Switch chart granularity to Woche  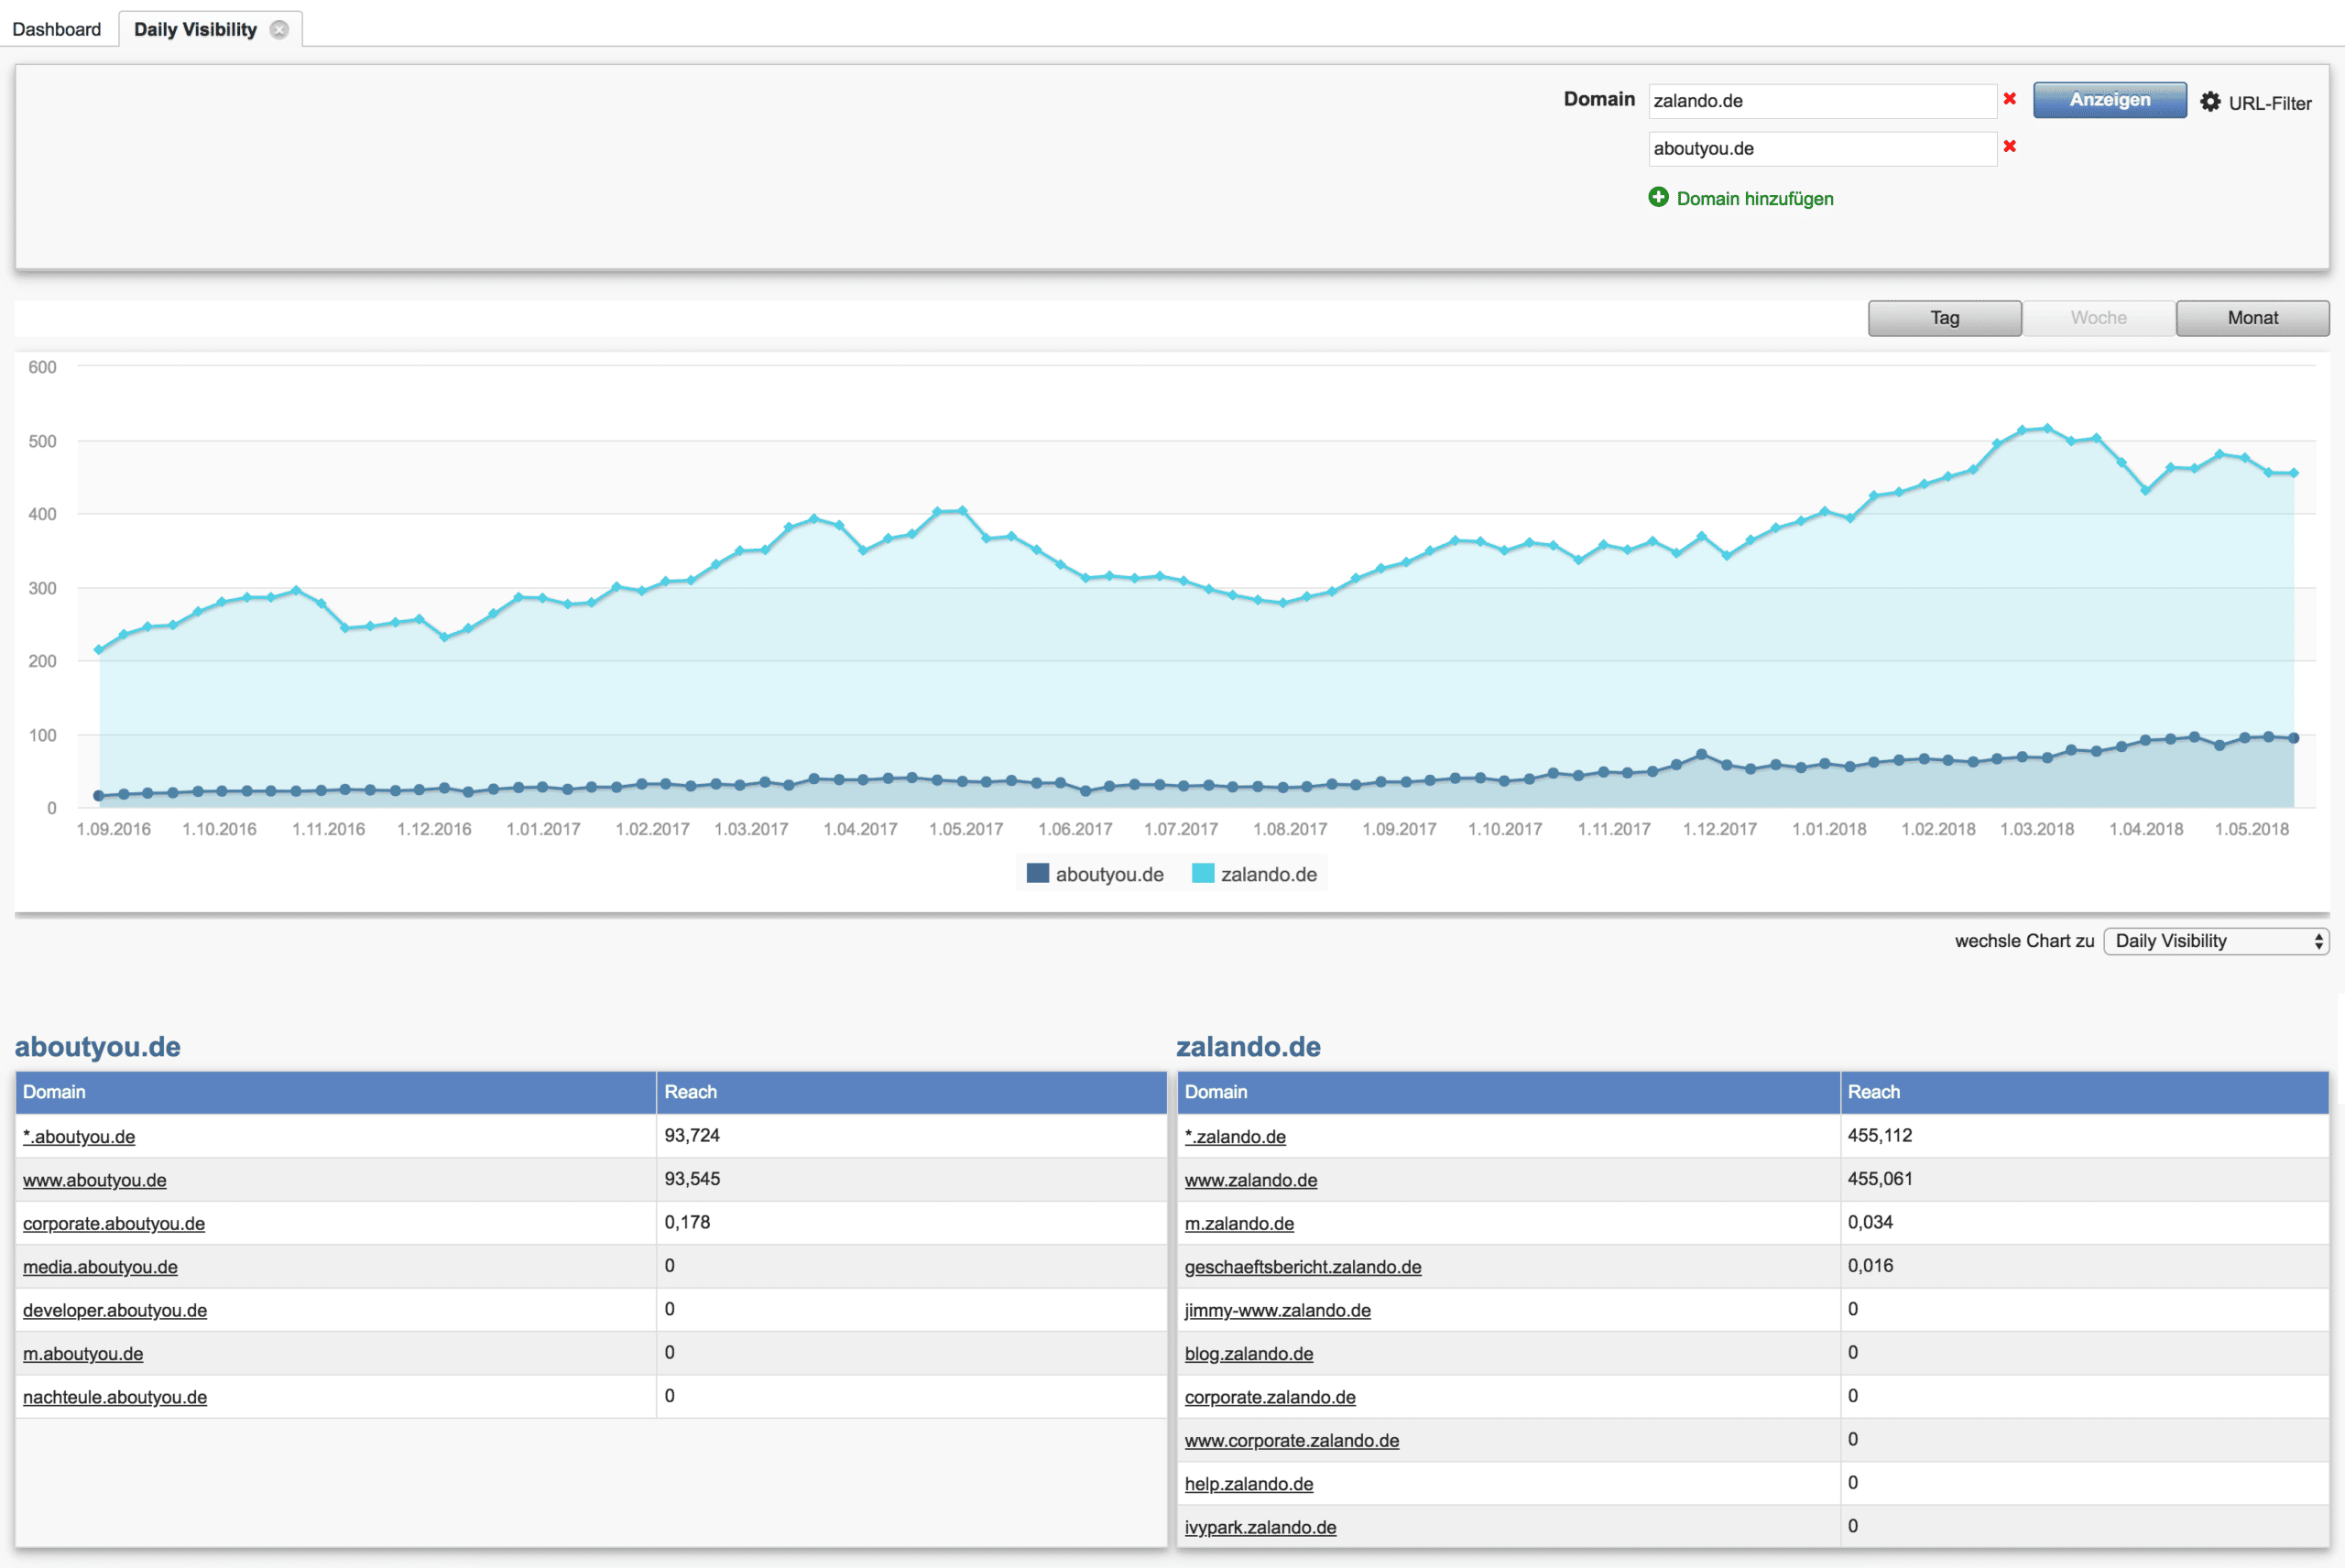pyautogui.click(x=2099, y=318)
